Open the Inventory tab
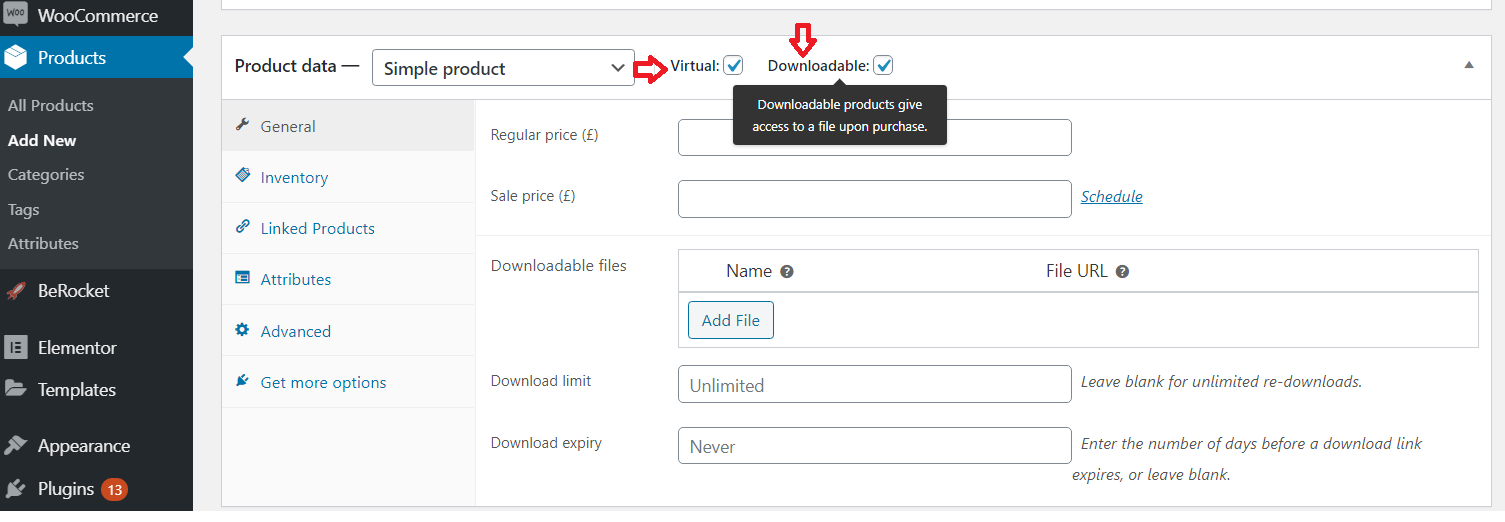1505x522 pixels. [294, 178]
